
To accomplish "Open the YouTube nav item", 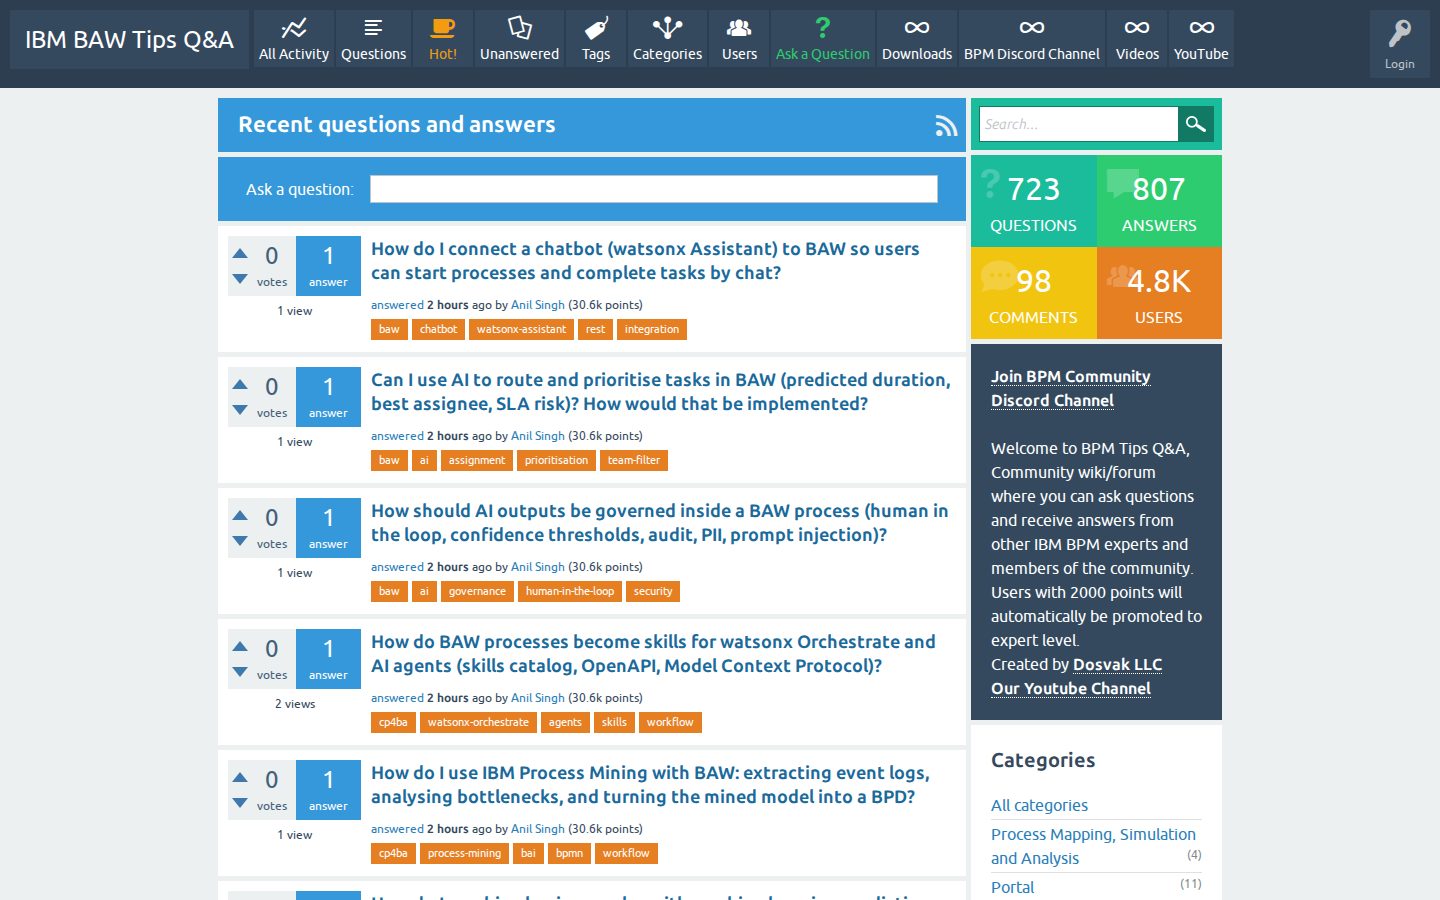I will tap(1201, 39).
